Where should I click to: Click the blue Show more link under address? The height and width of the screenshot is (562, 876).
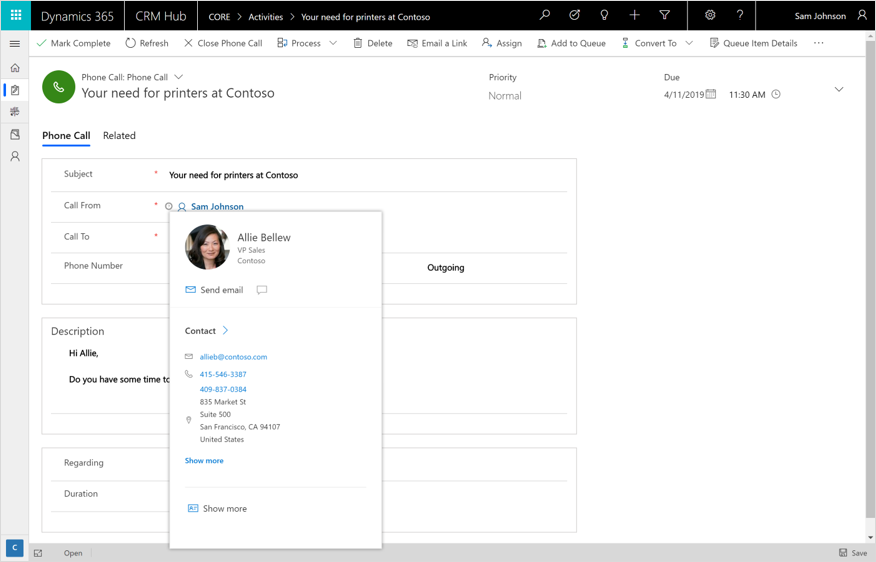pyautogui.click(x=204, y=461)
